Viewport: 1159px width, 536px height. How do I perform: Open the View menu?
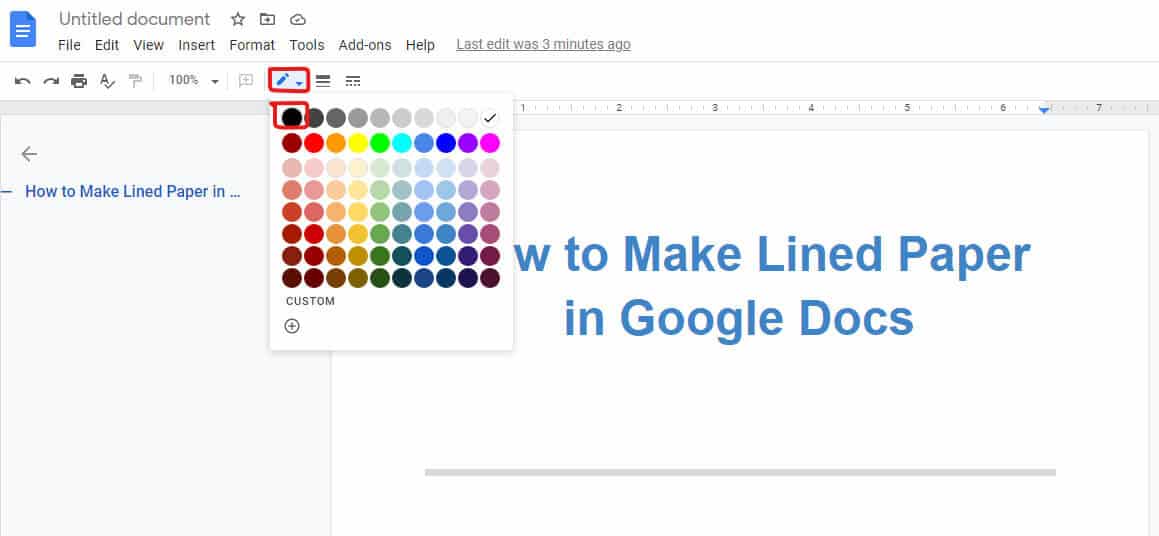[148, 45]
